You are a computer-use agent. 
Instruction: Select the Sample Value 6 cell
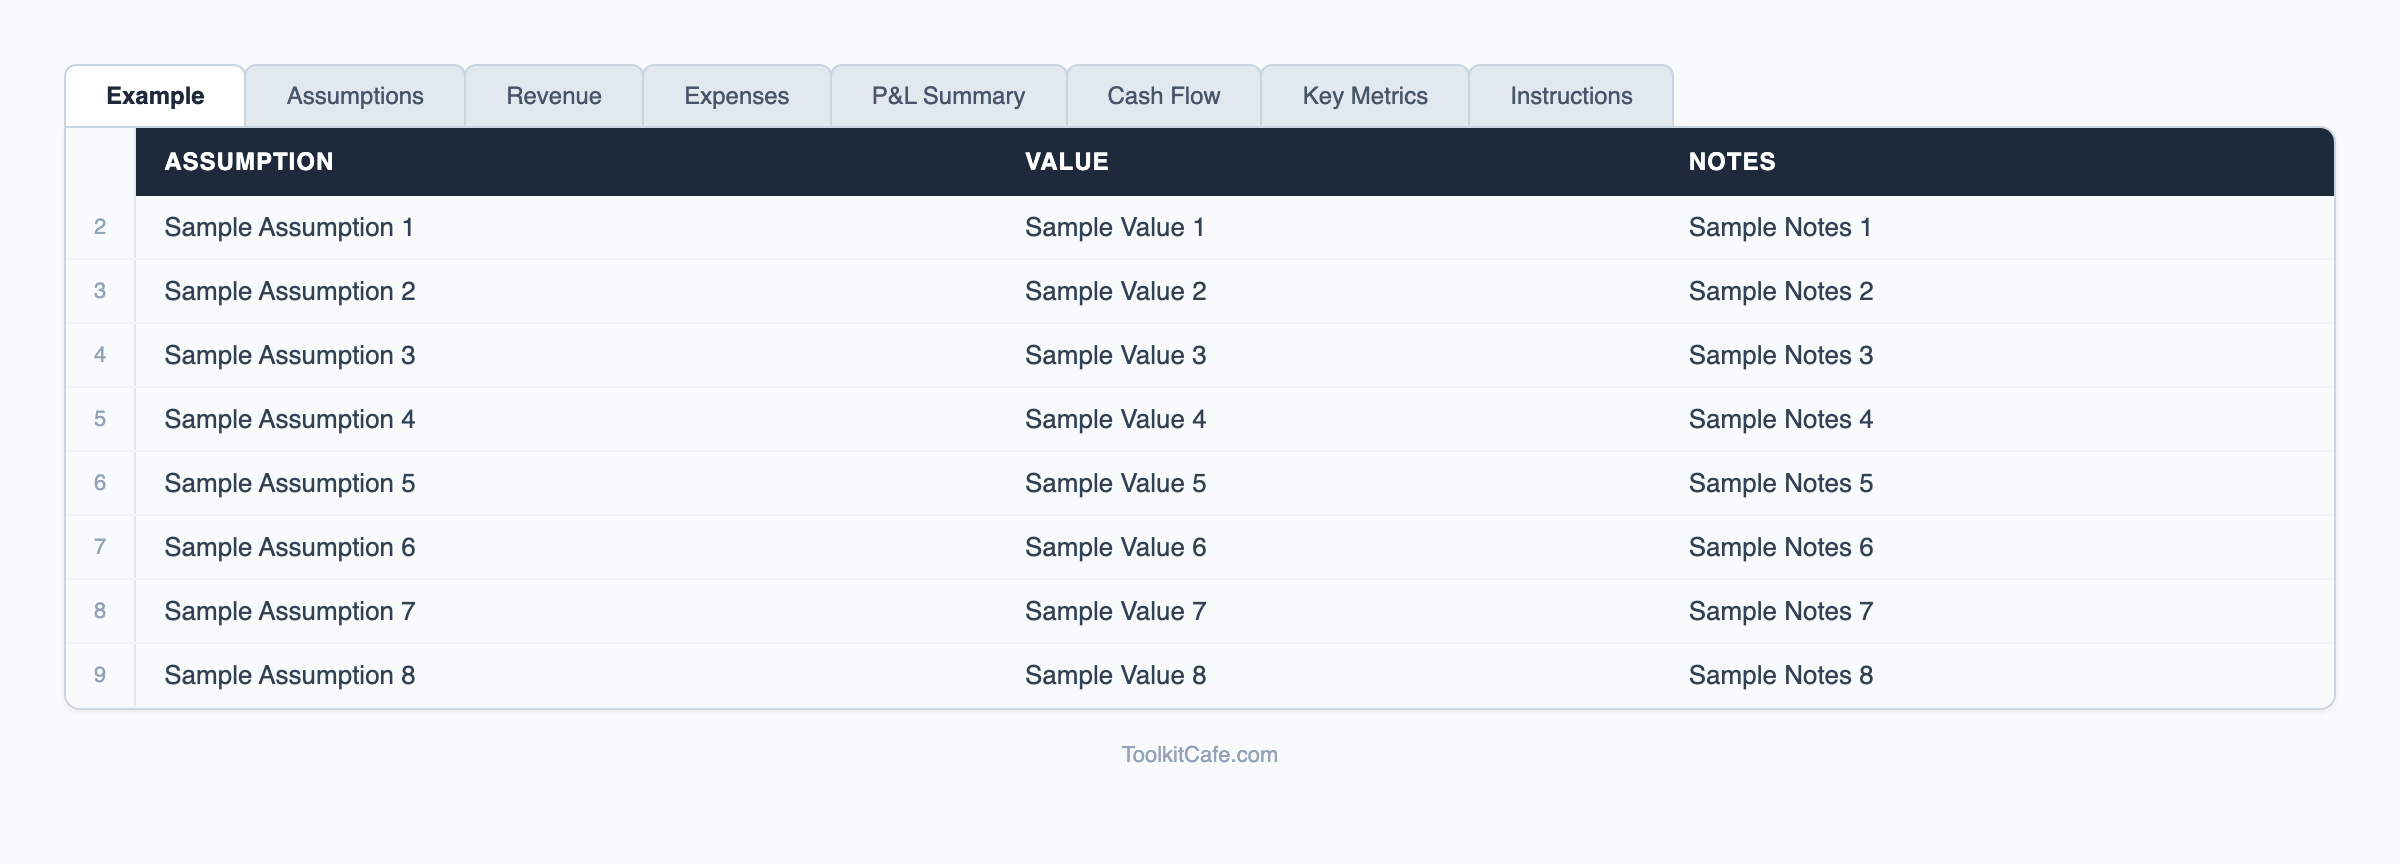click(1115, 548)
